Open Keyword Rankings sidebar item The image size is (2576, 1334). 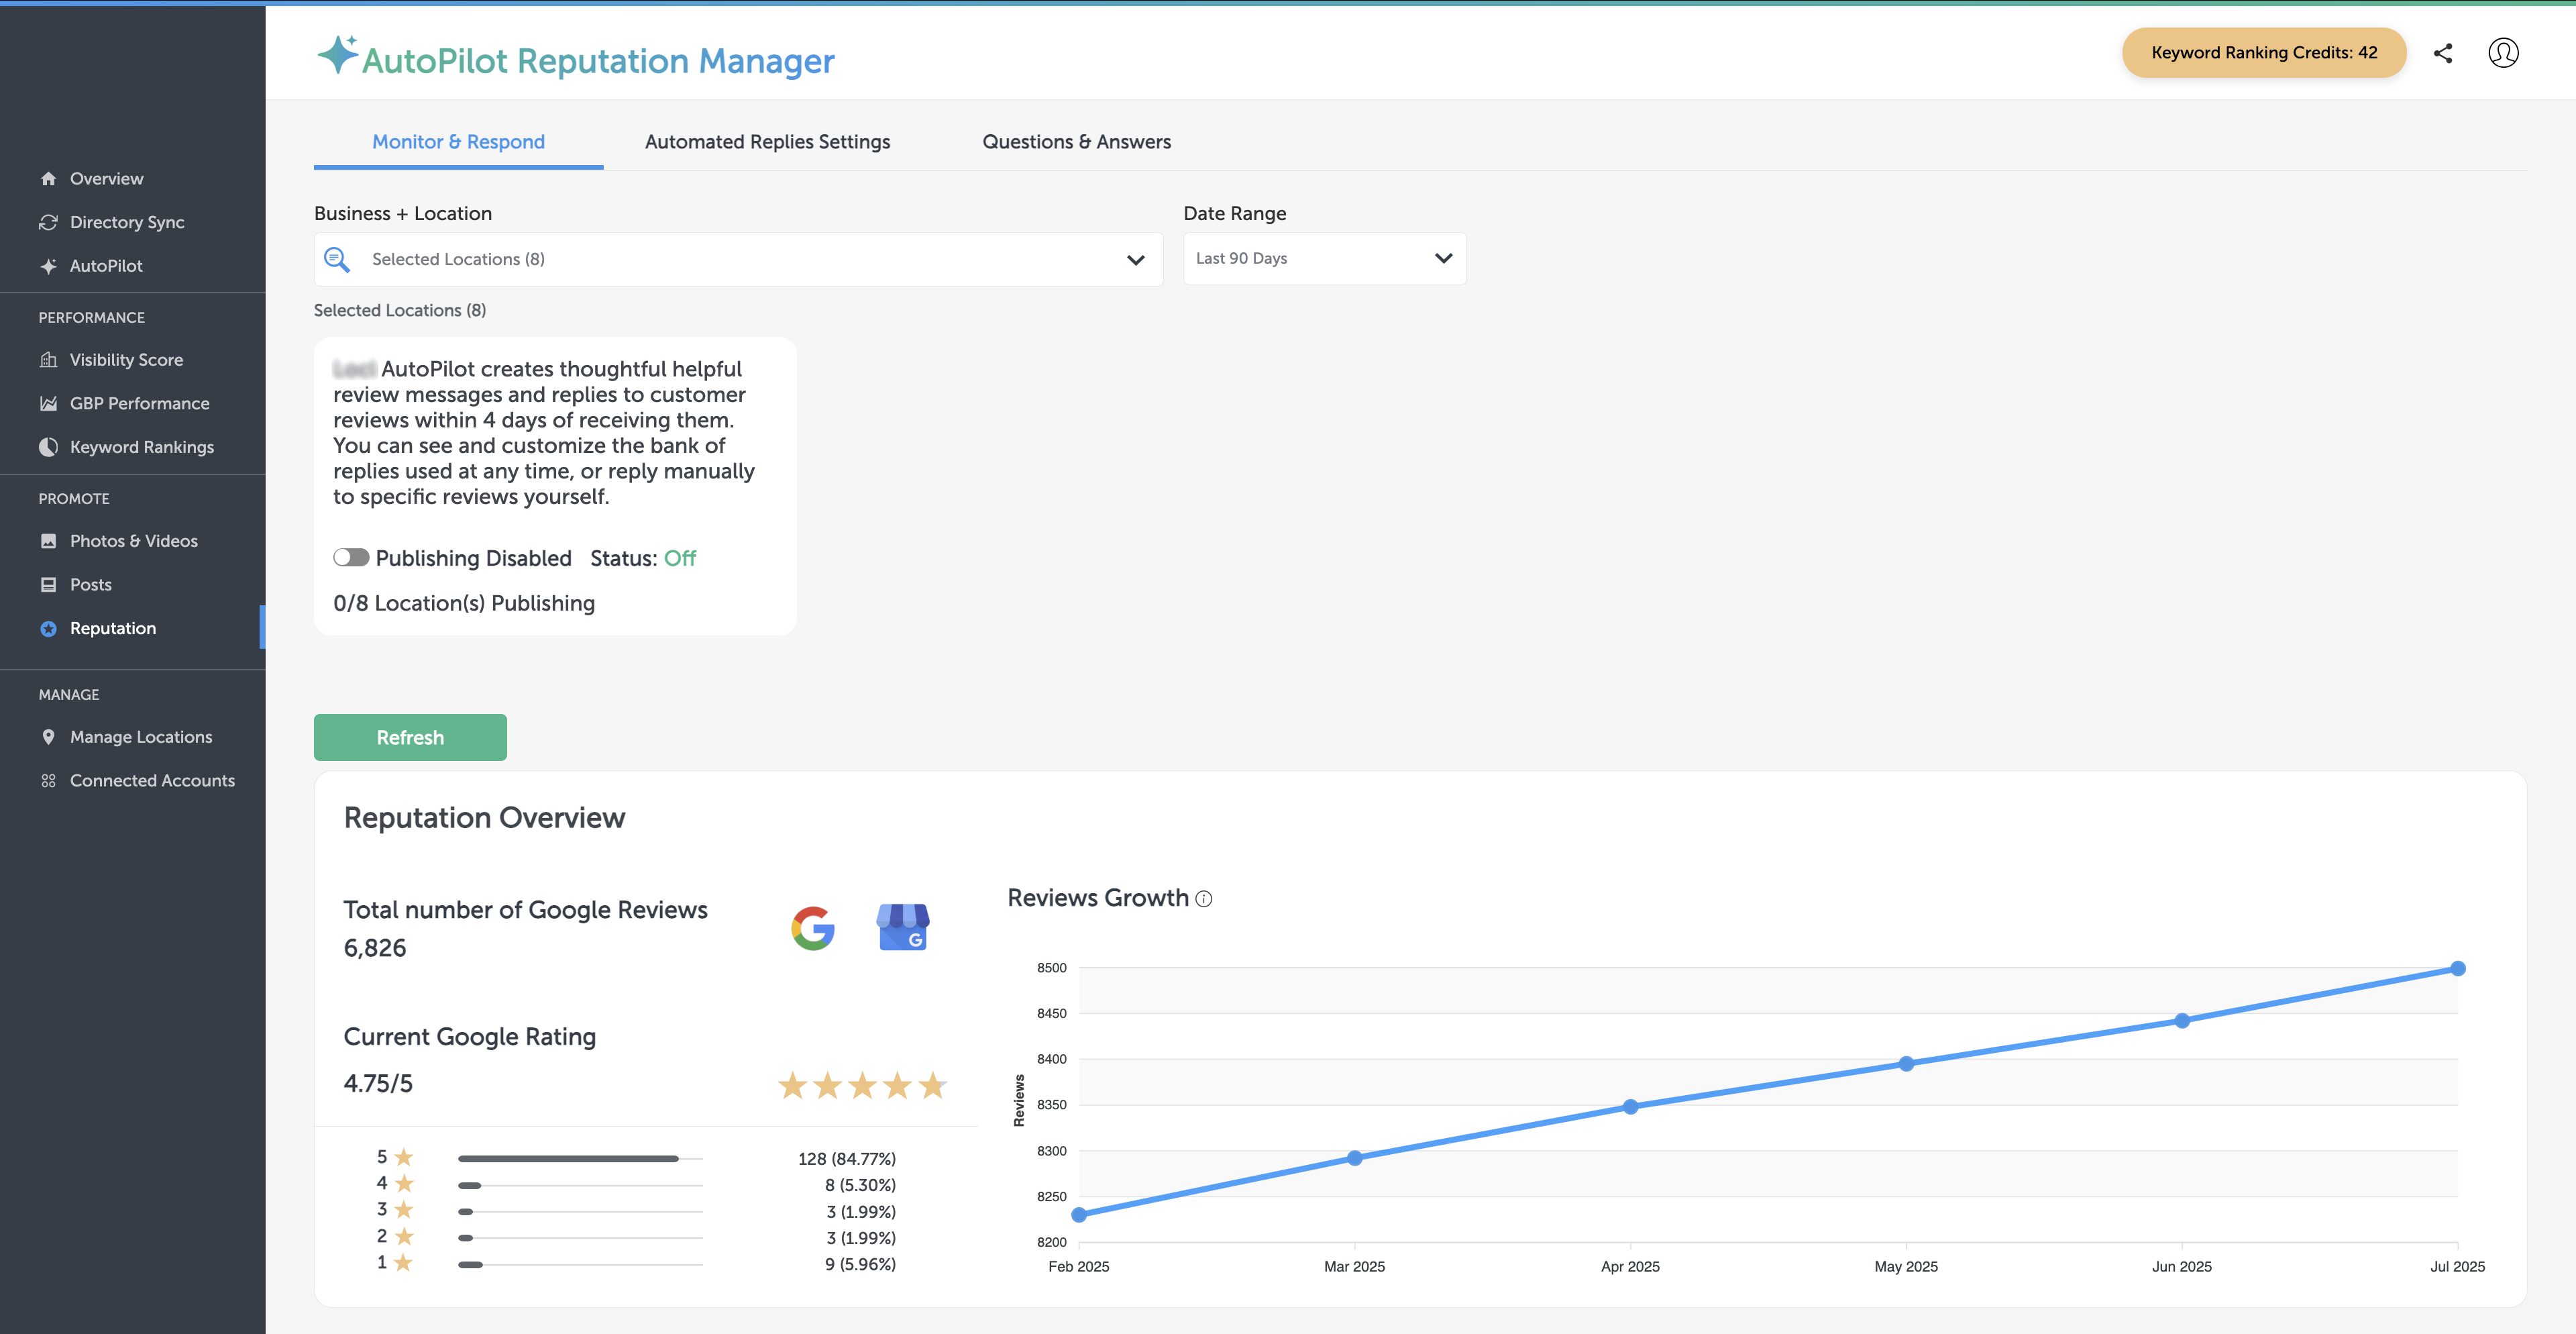click(142, 447)
